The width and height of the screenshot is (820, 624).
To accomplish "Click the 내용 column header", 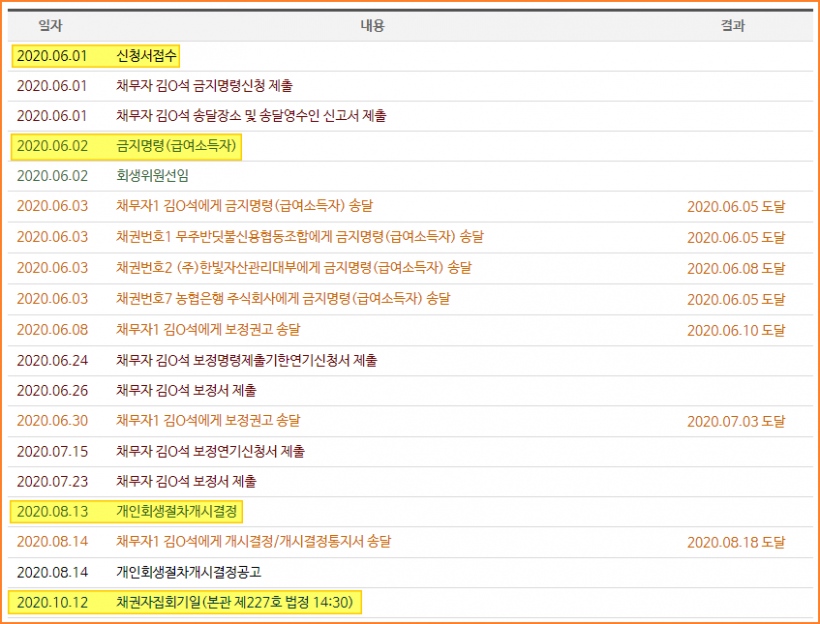I will click(372, 26).
